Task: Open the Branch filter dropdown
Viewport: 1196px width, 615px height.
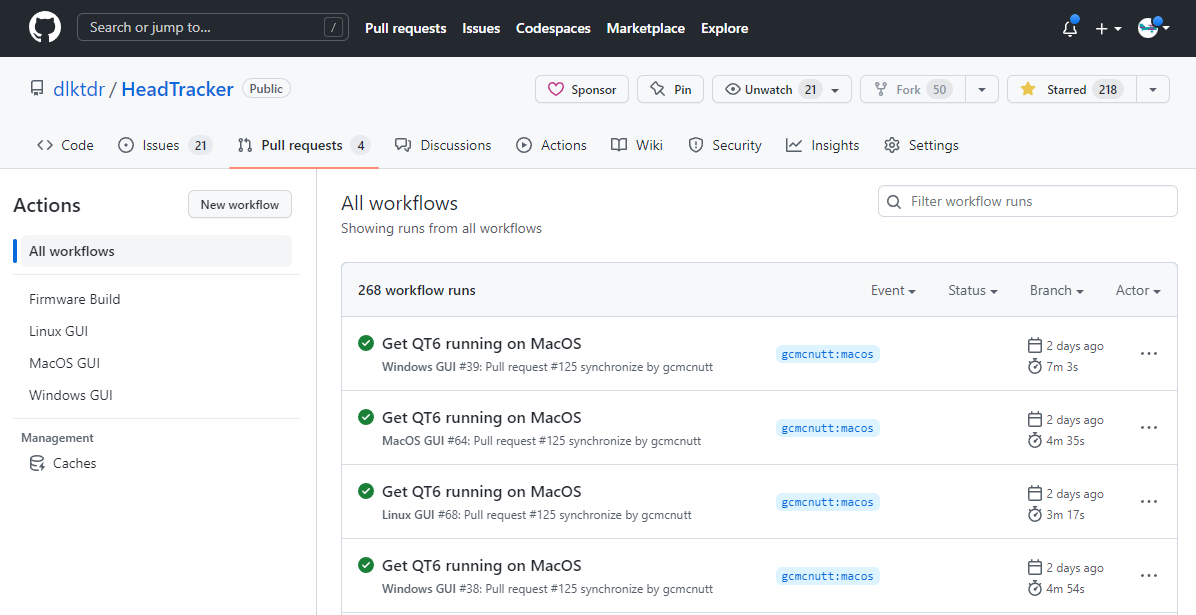Action: 1056,290
